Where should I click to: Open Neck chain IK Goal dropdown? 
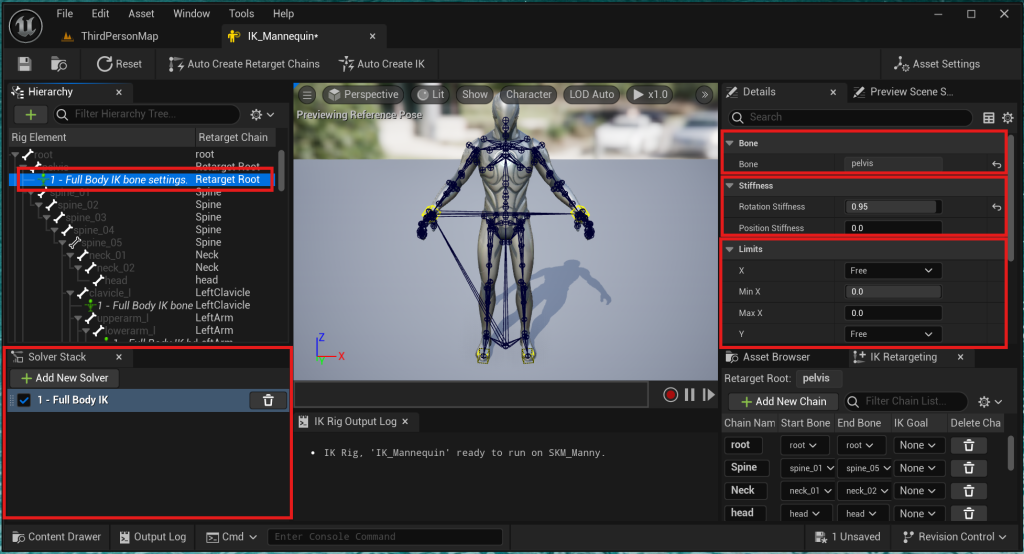point(918,491)
